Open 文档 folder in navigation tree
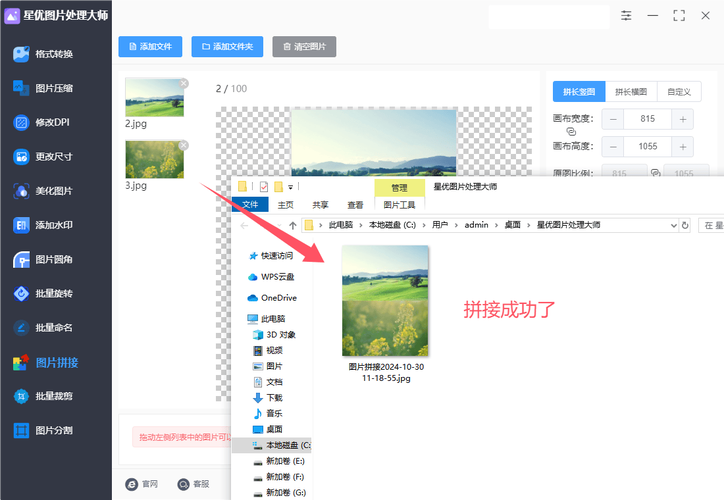The image size is (724, 500). coord(268,382)
